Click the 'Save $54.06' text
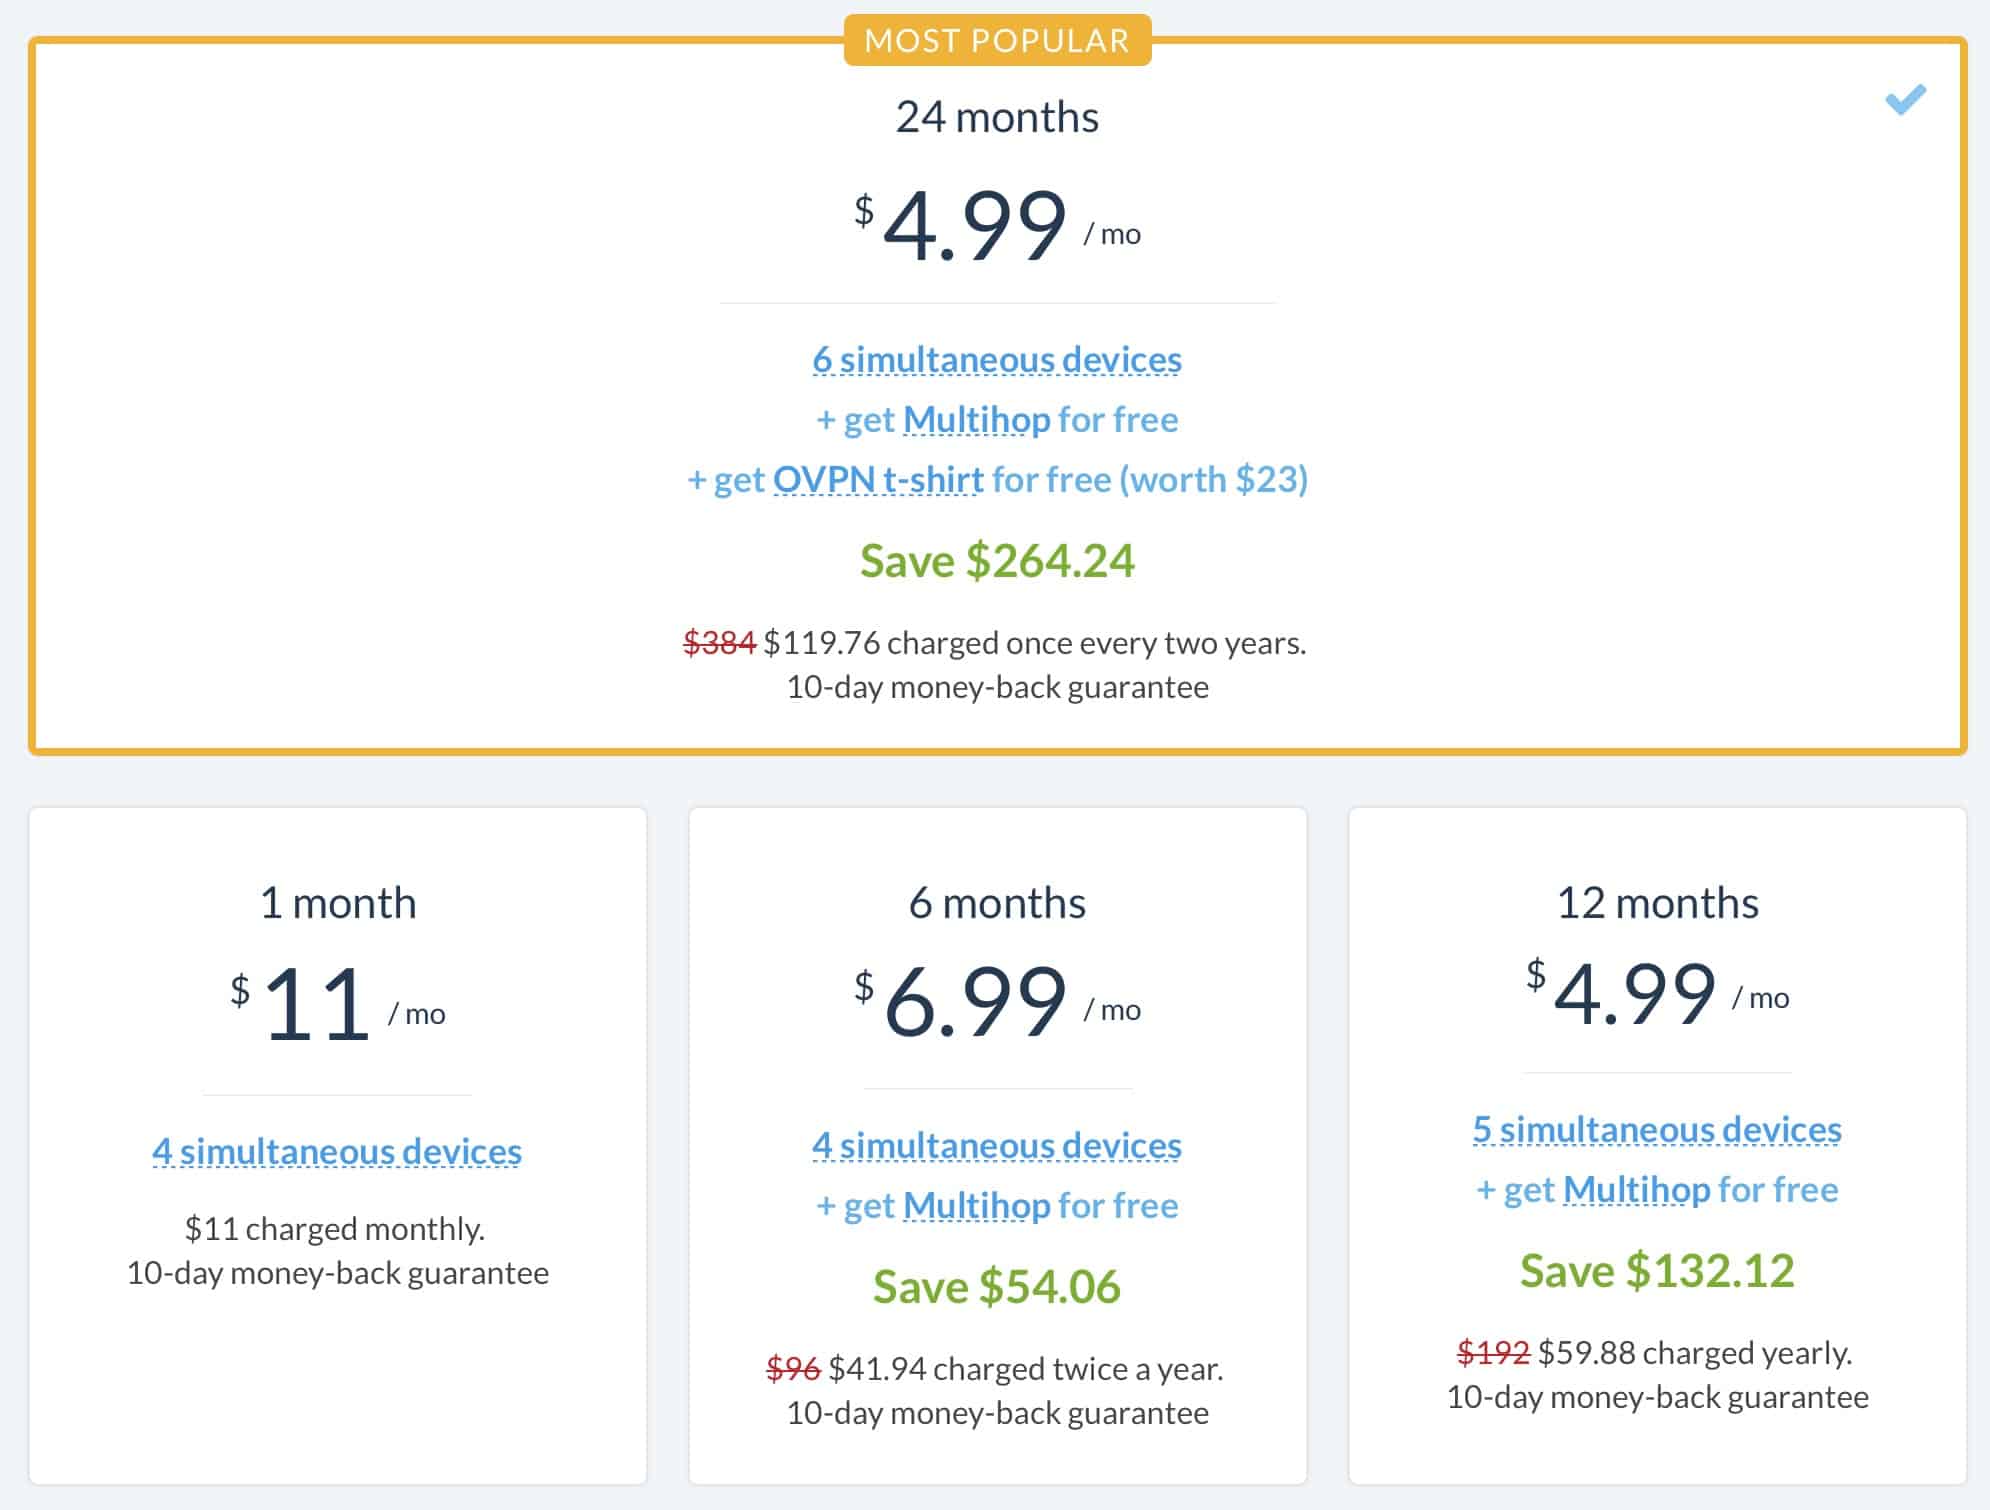The image size is (1990, 1510). click(x=997, y=1287)
